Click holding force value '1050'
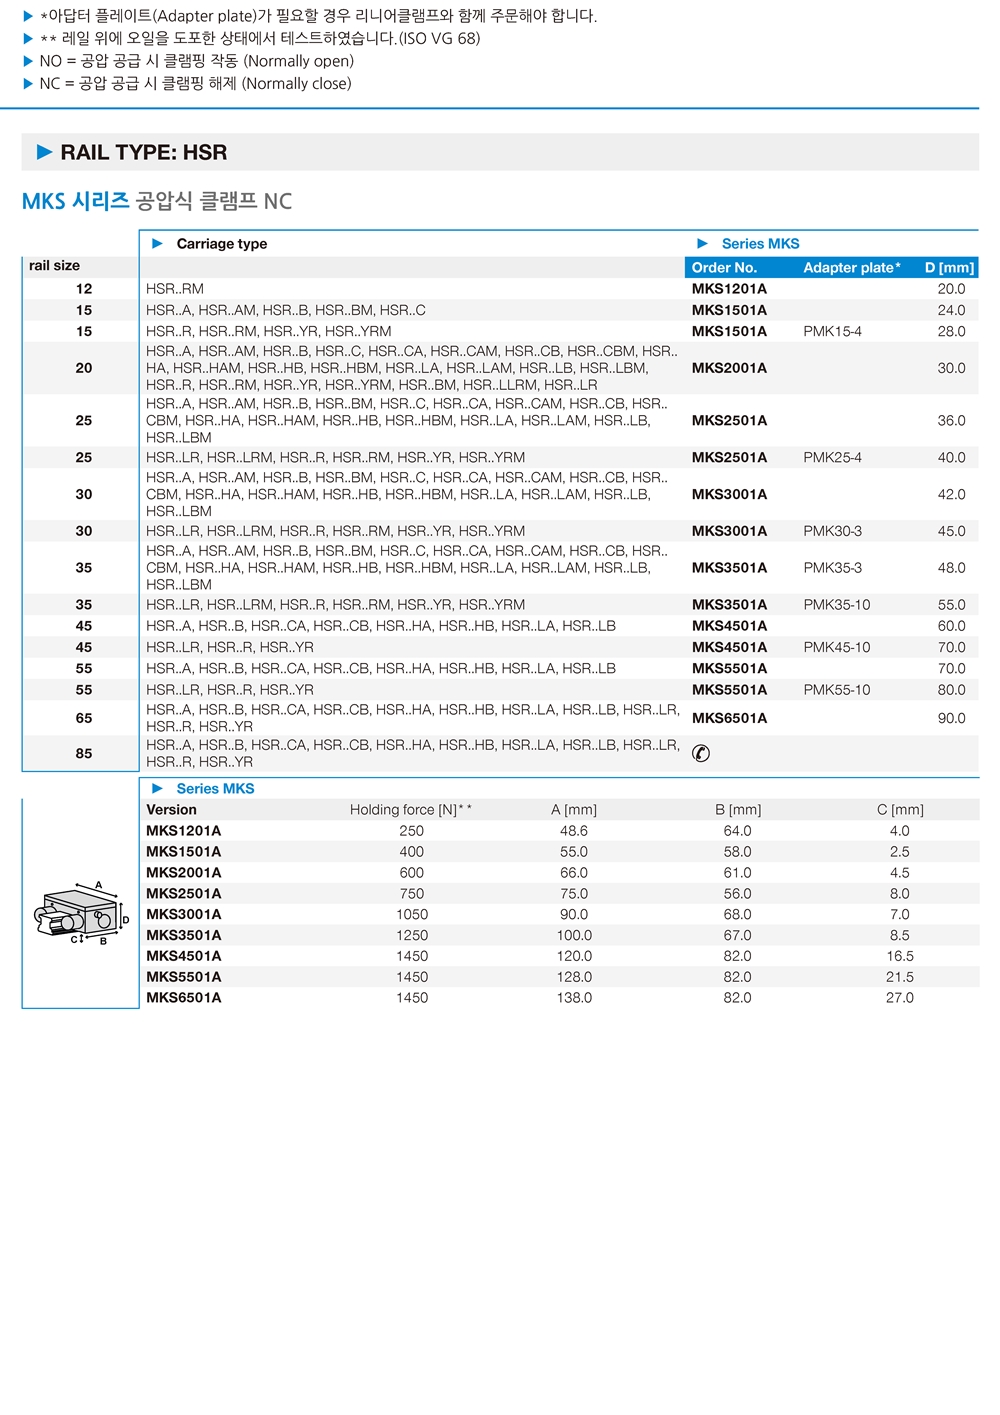1000x1415 pixels. tap(412, 914)
